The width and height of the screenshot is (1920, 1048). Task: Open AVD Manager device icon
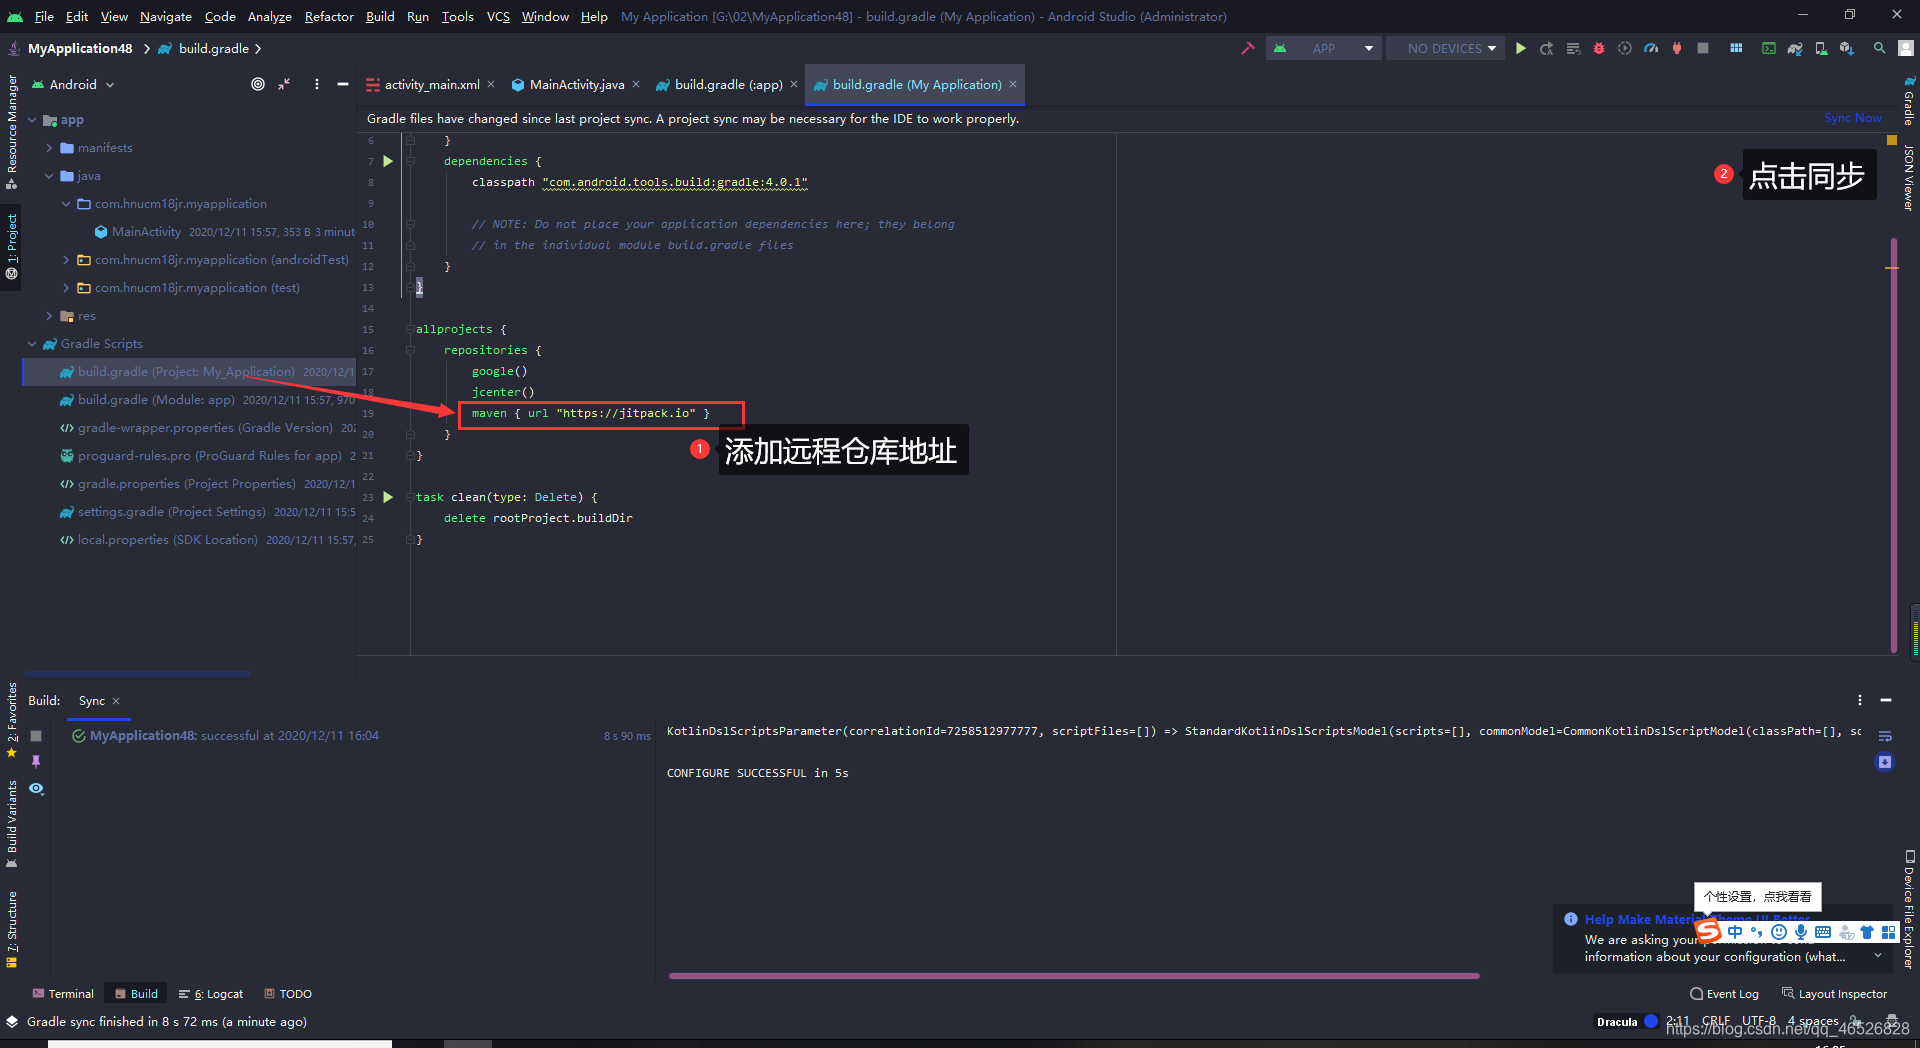pos(1821,48)
